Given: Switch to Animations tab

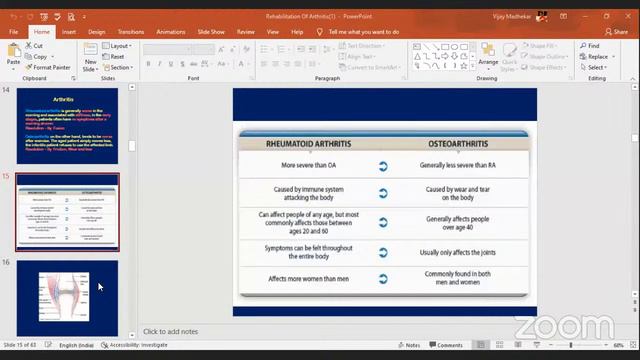Looking at the screenshot, I should tap(171, 32).
